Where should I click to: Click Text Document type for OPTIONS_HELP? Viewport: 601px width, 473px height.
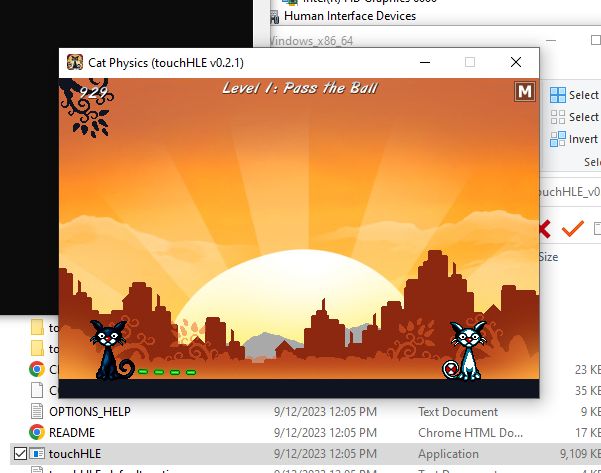click(458, 412)
